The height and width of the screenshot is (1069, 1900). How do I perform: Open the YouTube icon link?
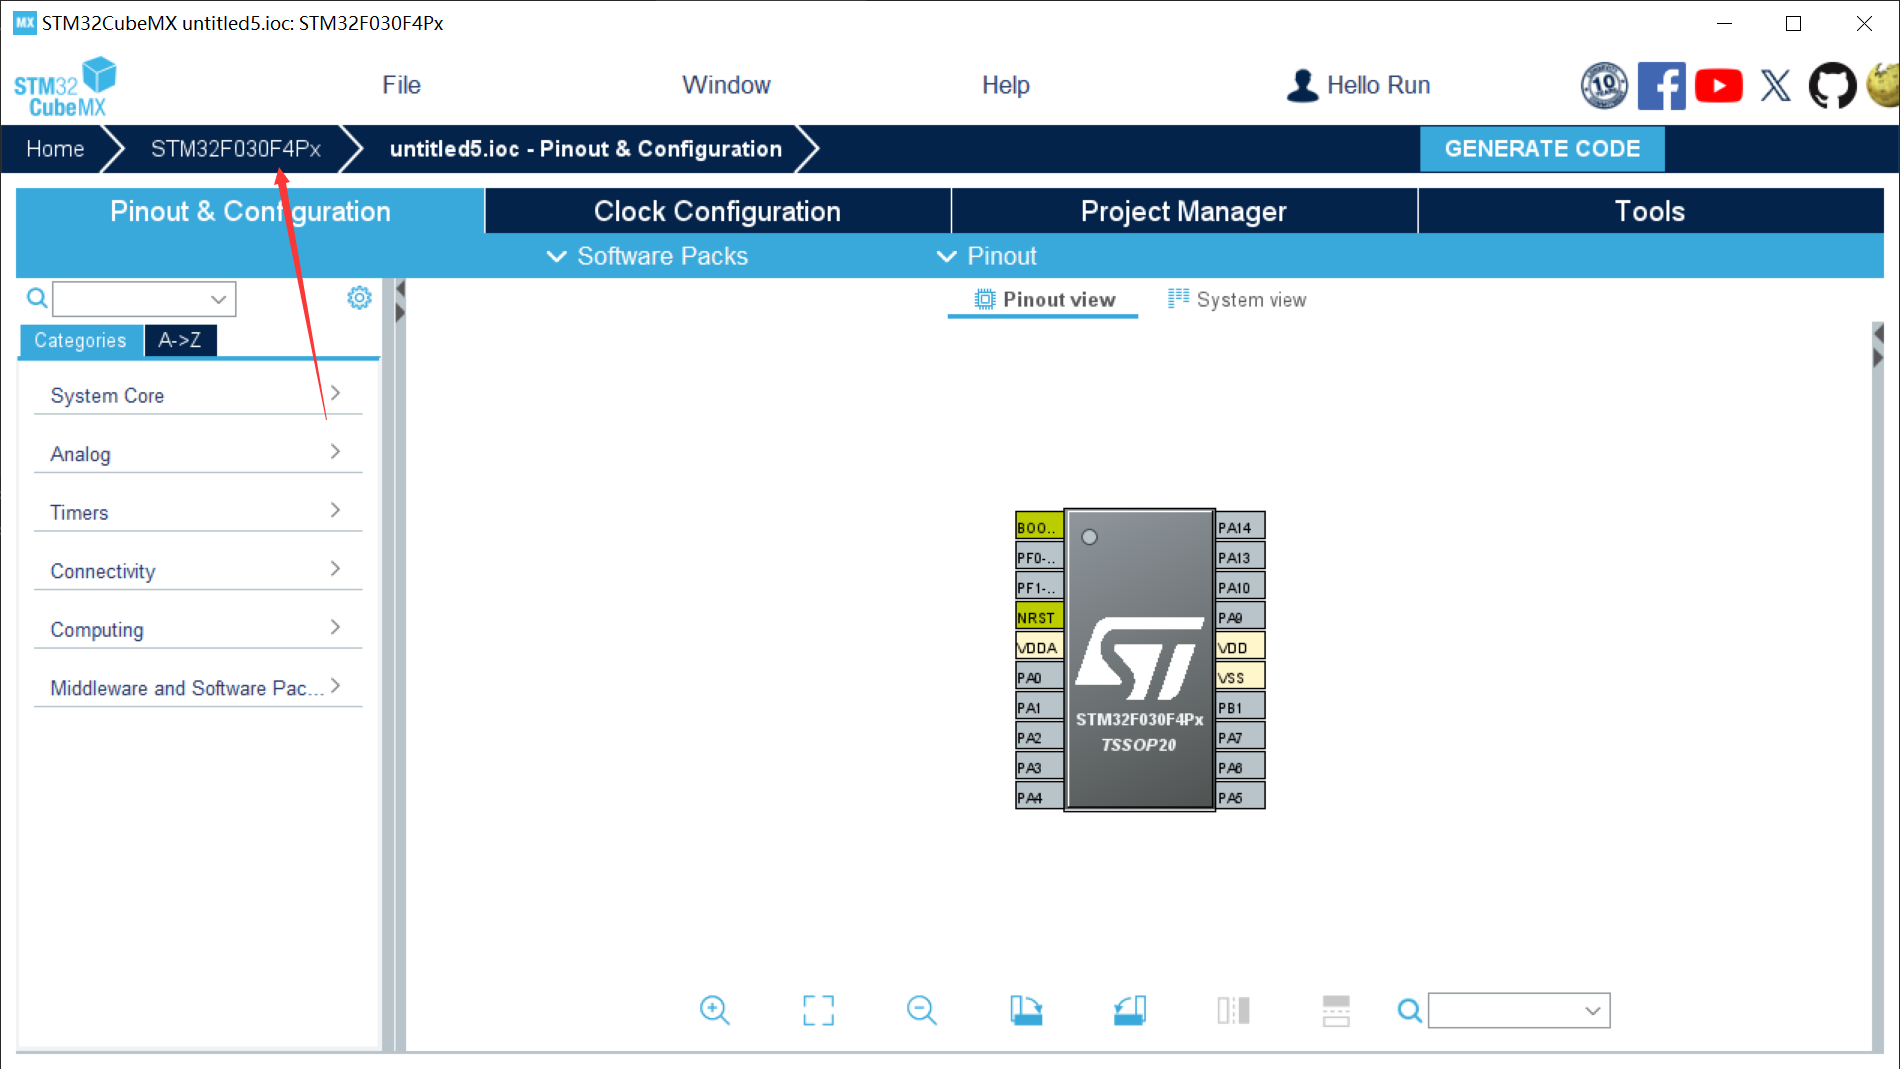[1718, 86]
